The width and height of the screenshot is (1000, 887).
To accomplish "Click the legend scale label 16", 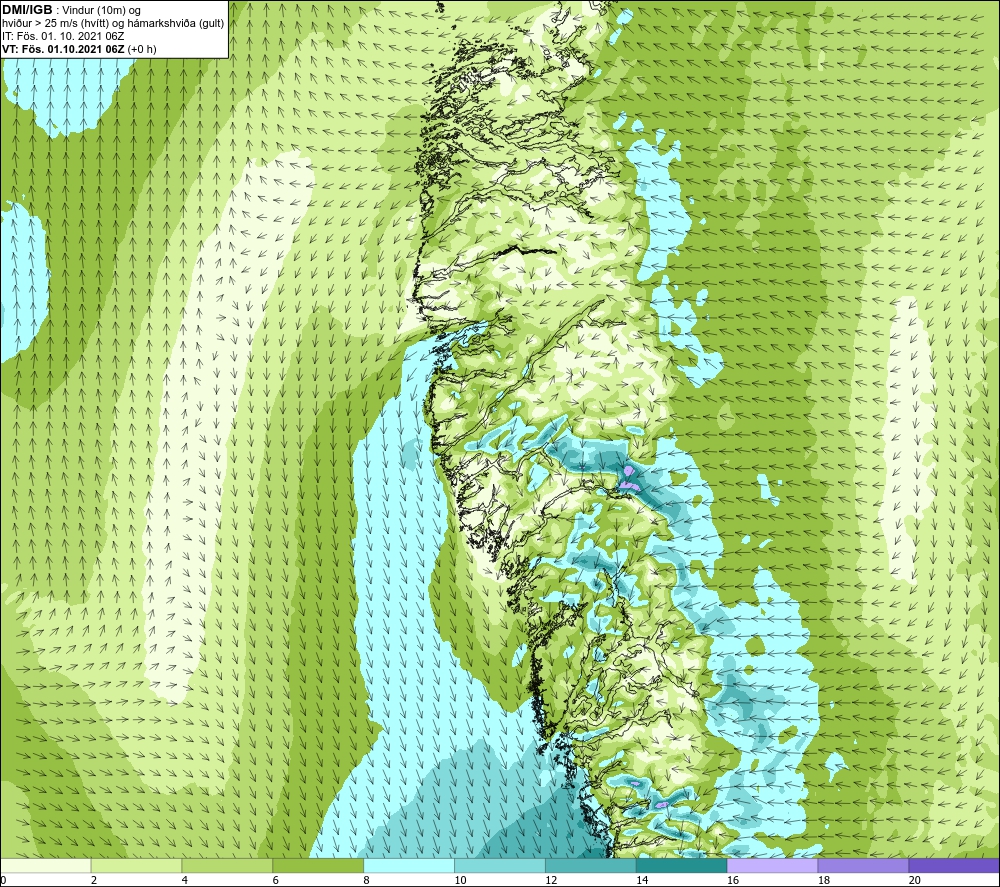I will pyautogui.click(x=732, y=880).
